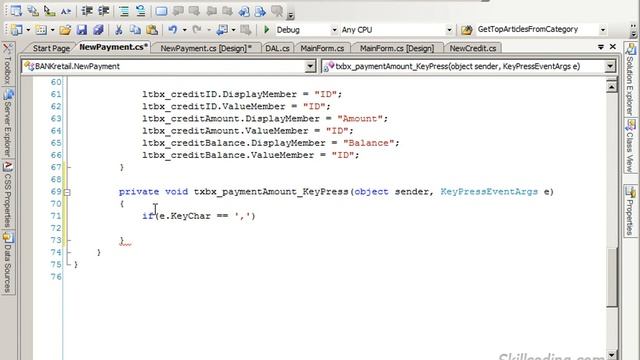Select the NewPayment.cs tab
This screenshot has height=360, width=640.
pyautogui.click(x=113, y=47)
